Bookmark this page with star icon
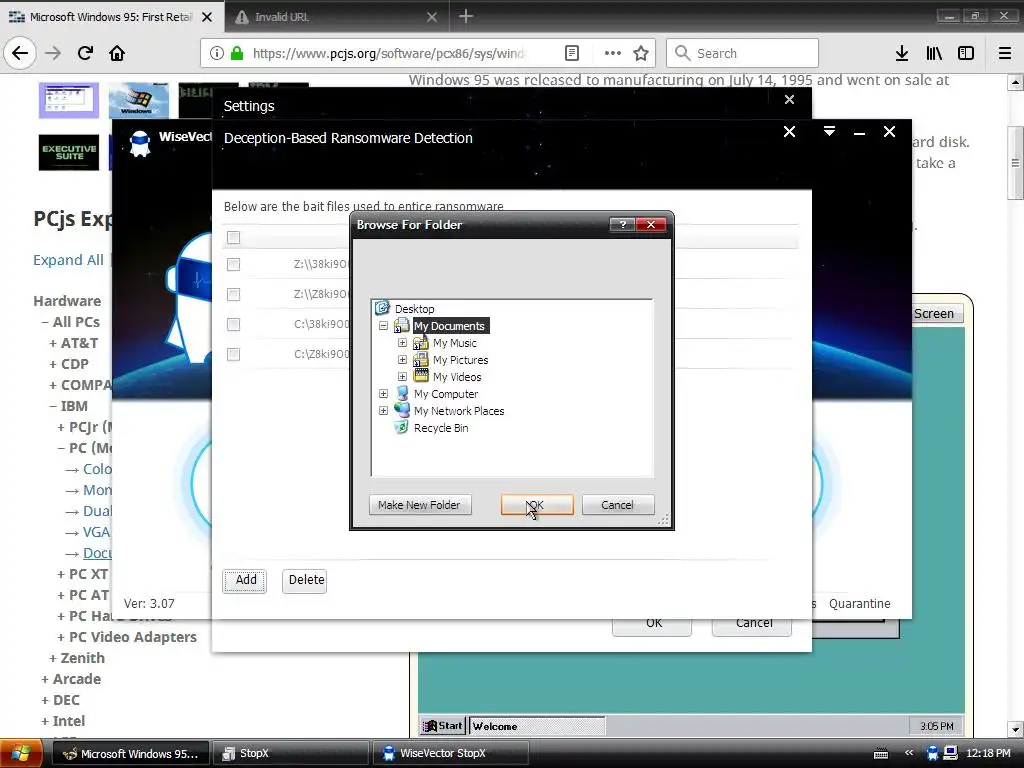This screenshot has width=1024, height=768. (x=641, y=53)
